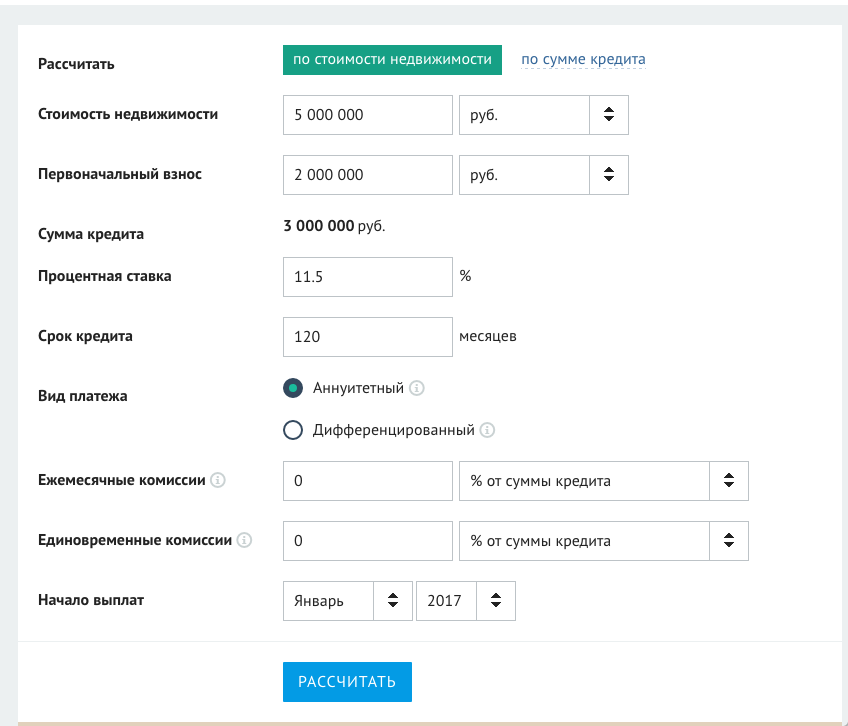The width and height of the screenshot is (848, 726).
Task: Click the Процентная ставка input field
Action: (368, 277)
